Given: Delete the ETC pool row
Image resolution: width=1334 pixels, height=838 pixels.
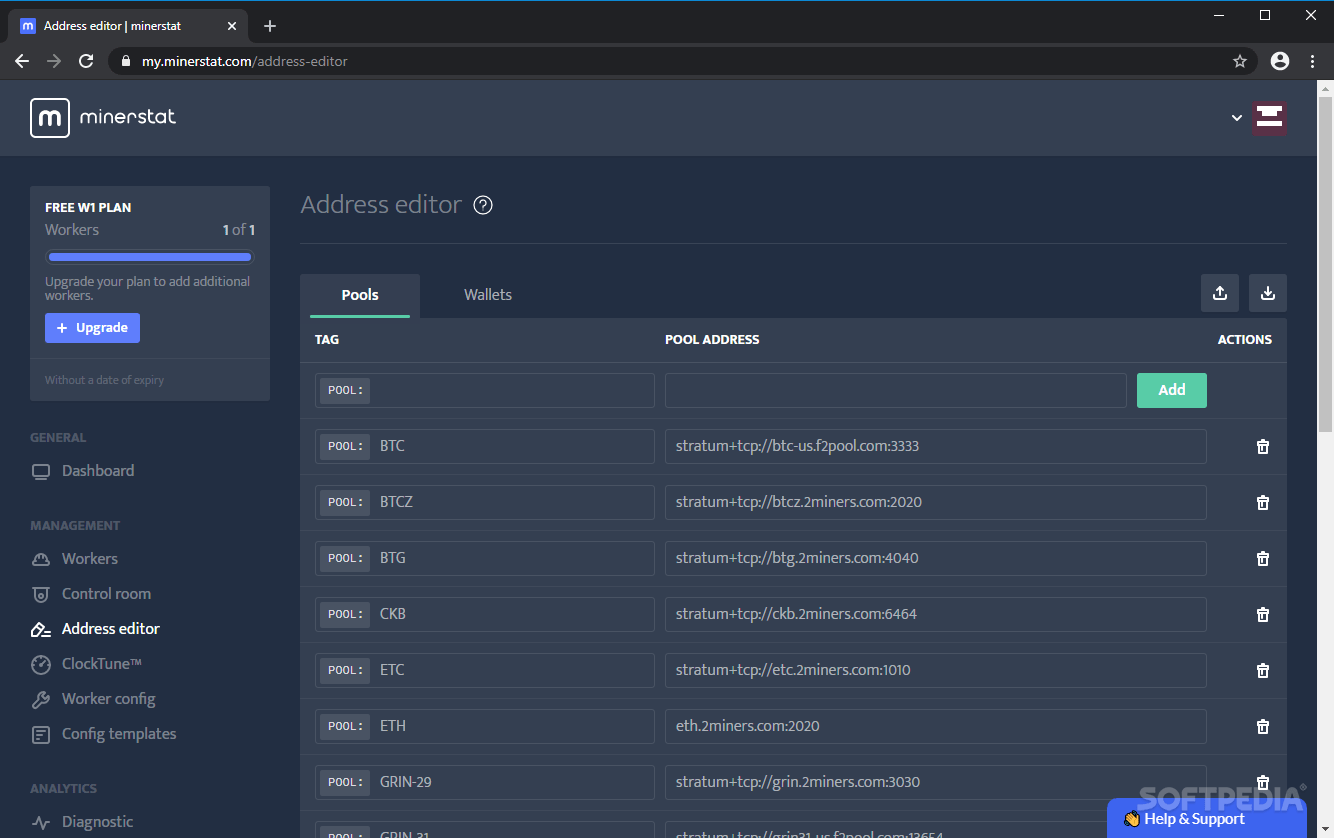Looking at the screenshot, I should click(1263, 670).
